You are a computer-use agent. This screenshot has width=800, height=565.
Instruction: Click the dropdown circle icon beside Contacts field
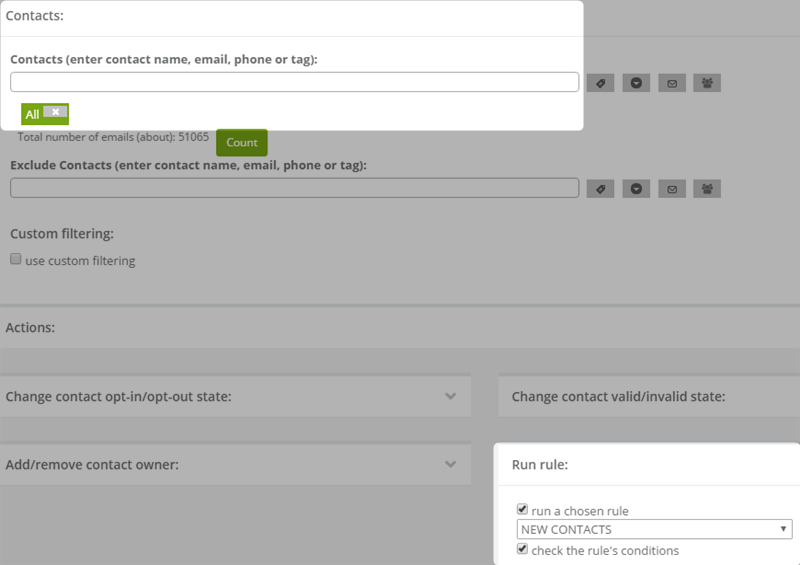click(x=636, y=83)
